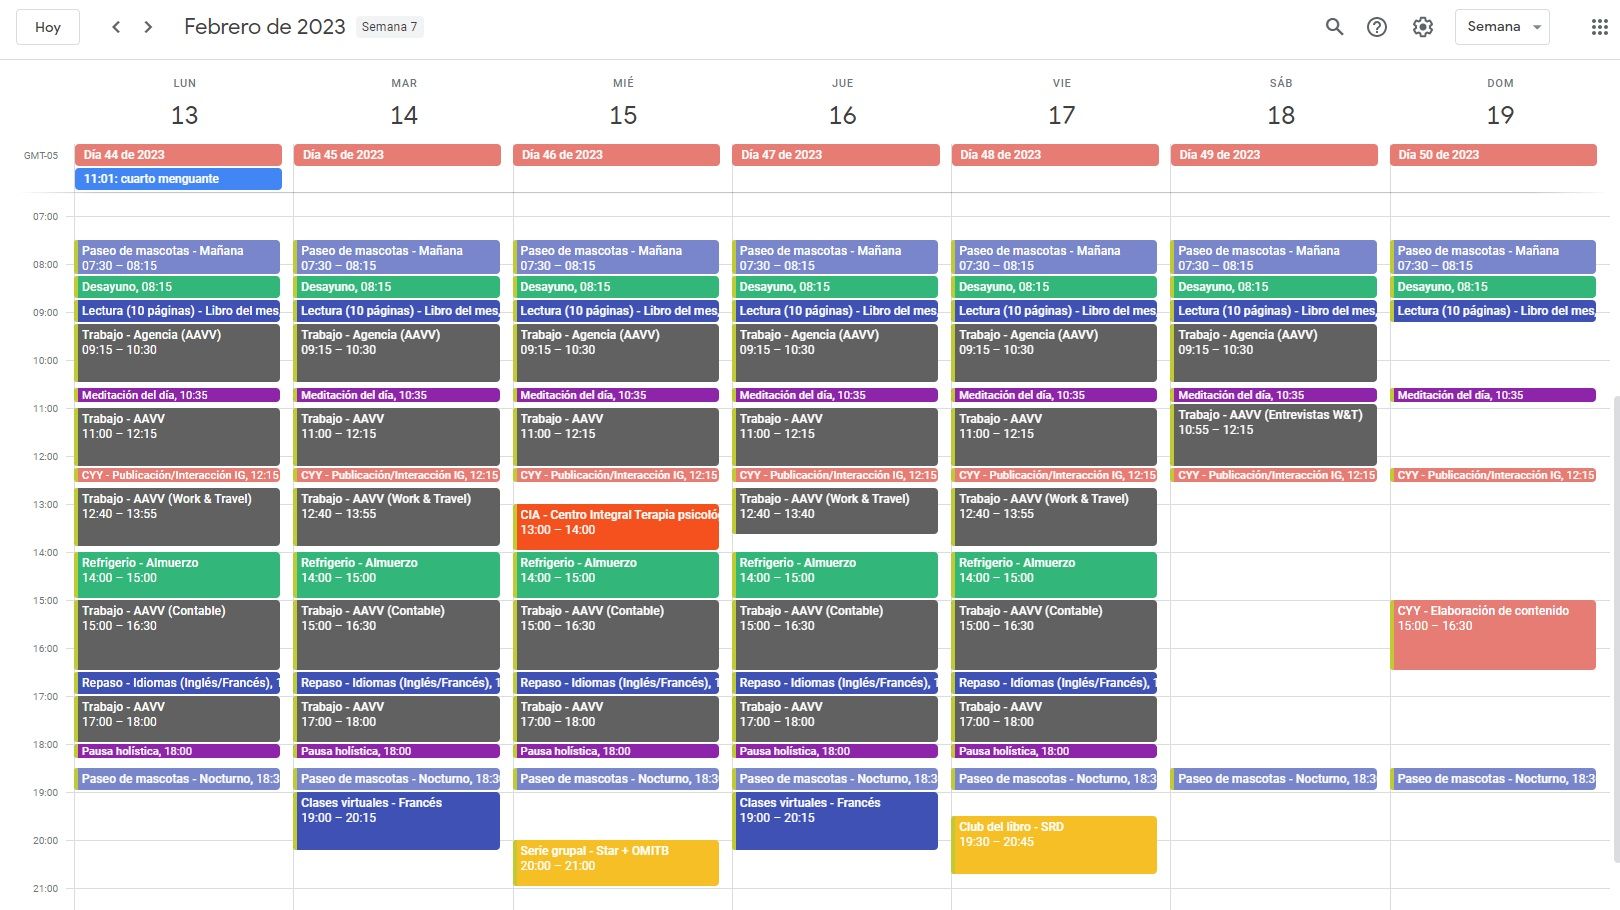Open all-day event 'Día 47 de 2023'
The image size is (1620, 910).
tap(836, 155)
